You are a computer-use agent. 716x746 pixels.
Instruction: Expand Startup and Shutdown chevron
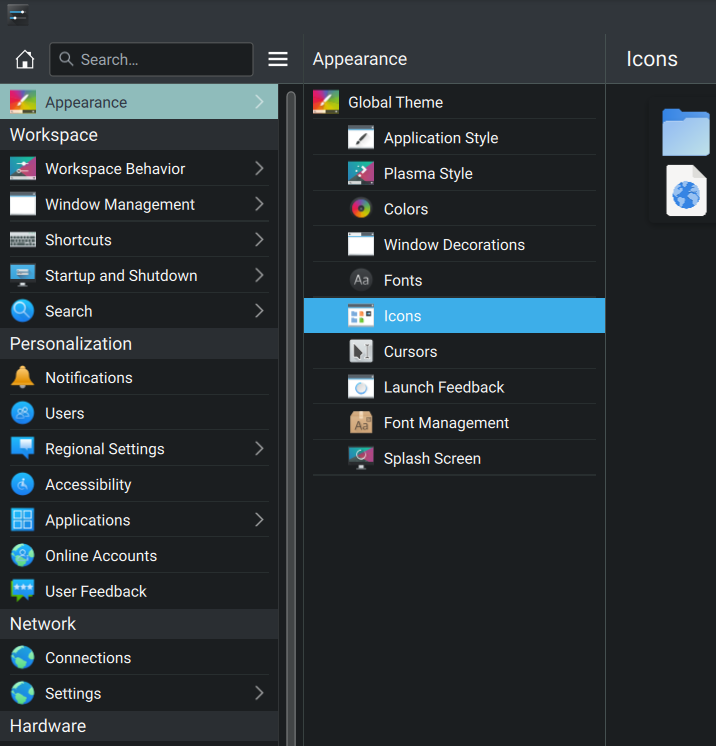point(259,275)
